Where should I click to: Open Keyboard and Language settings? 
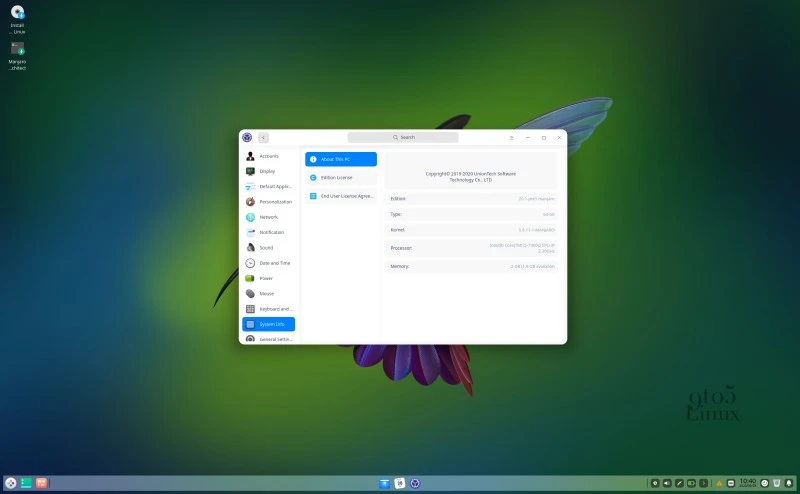(x=268, y=309)
